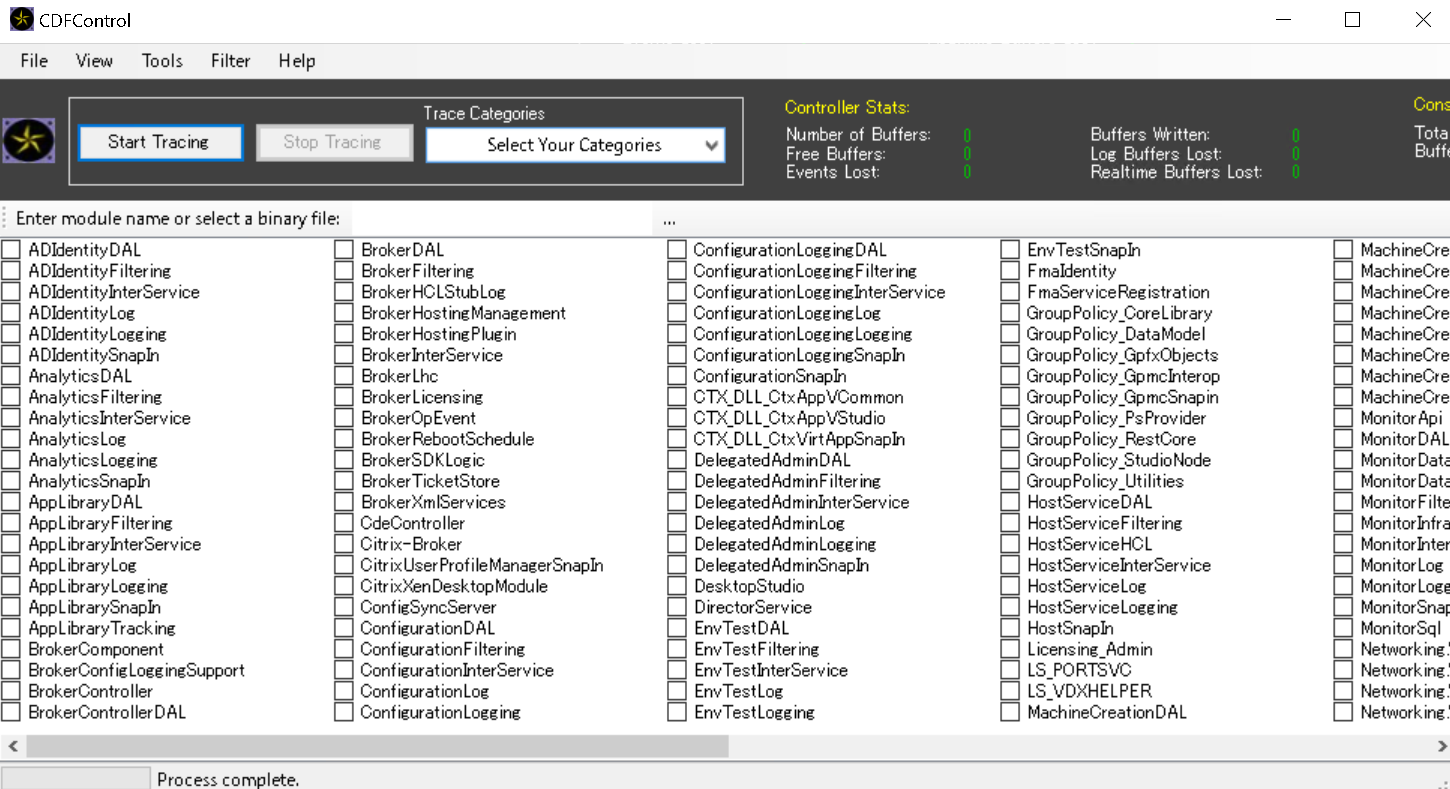1450x789 pixels.
Task: Enable the BrokerLicensing checkbox
Action: pyautogui.click(x=344, y=397)
